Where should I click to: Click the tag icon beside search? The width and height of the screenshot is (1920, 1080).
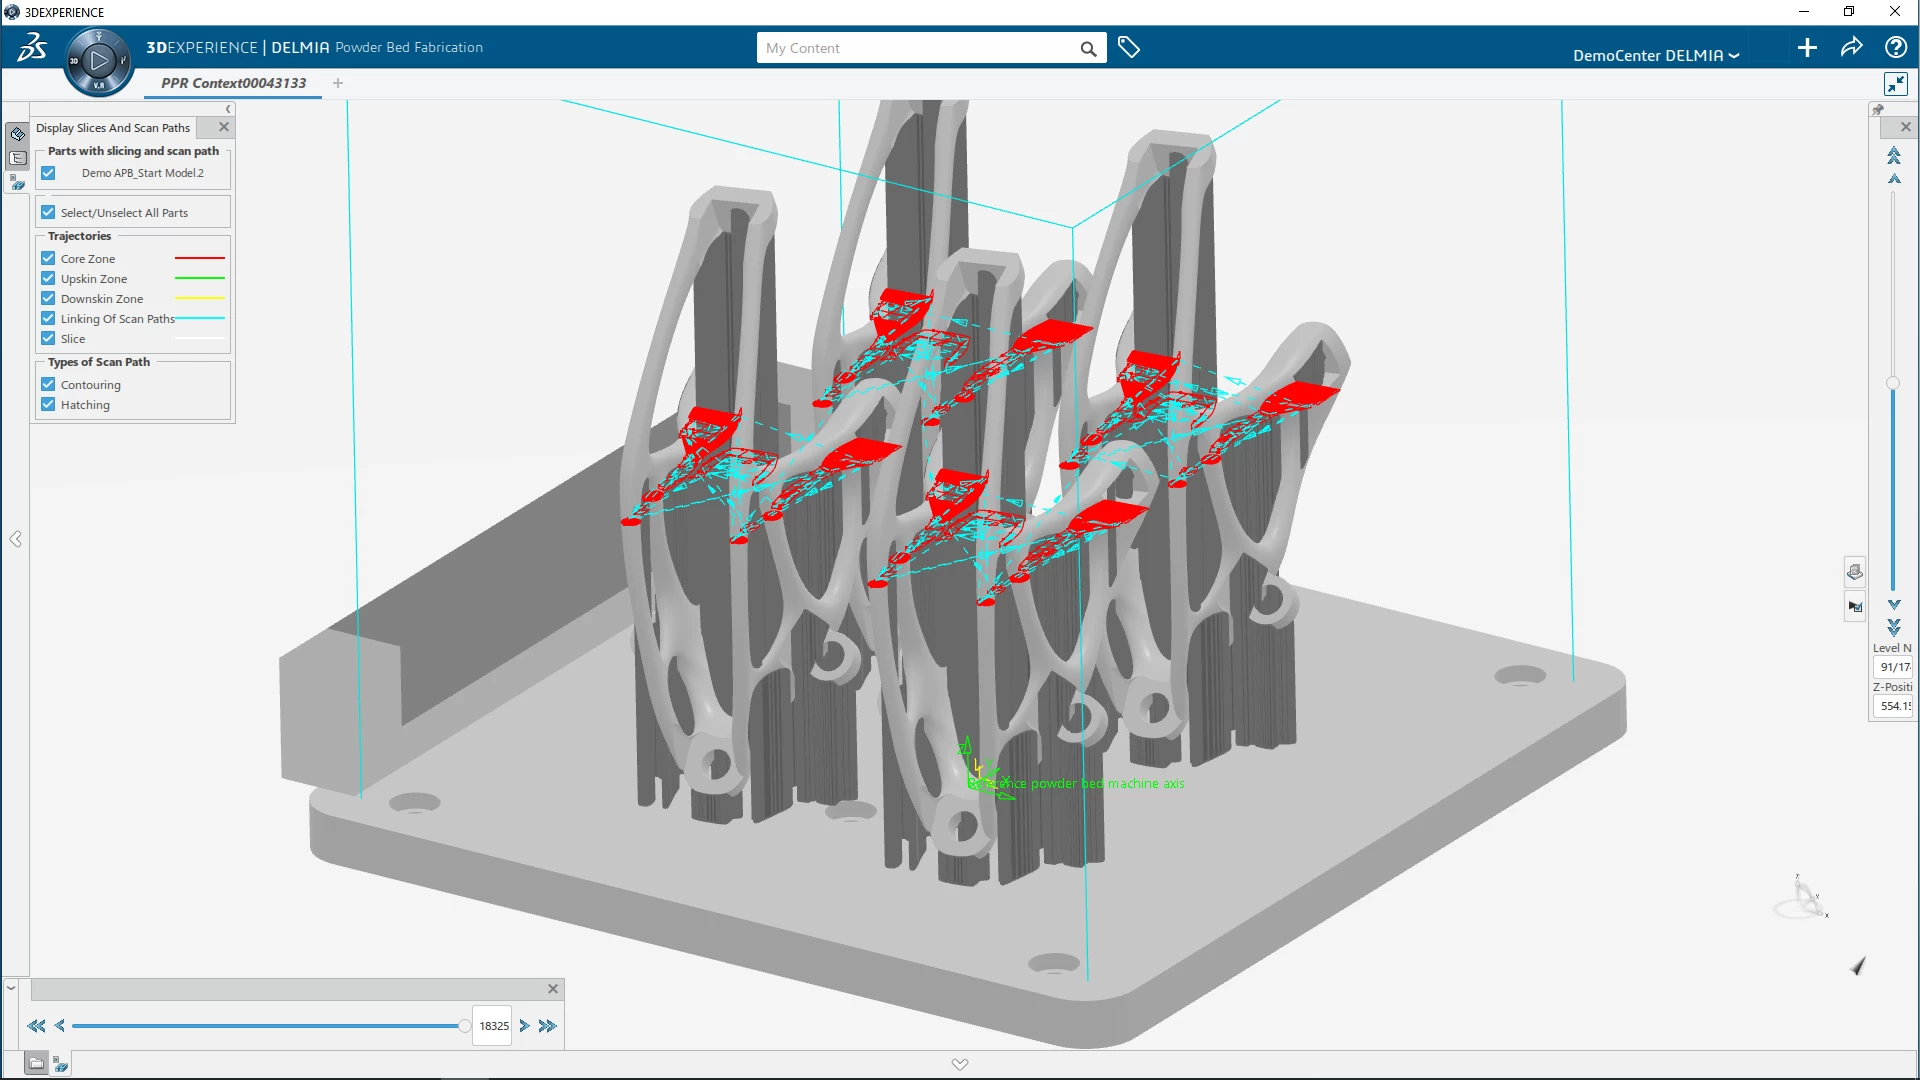[x=1129, y=48]
